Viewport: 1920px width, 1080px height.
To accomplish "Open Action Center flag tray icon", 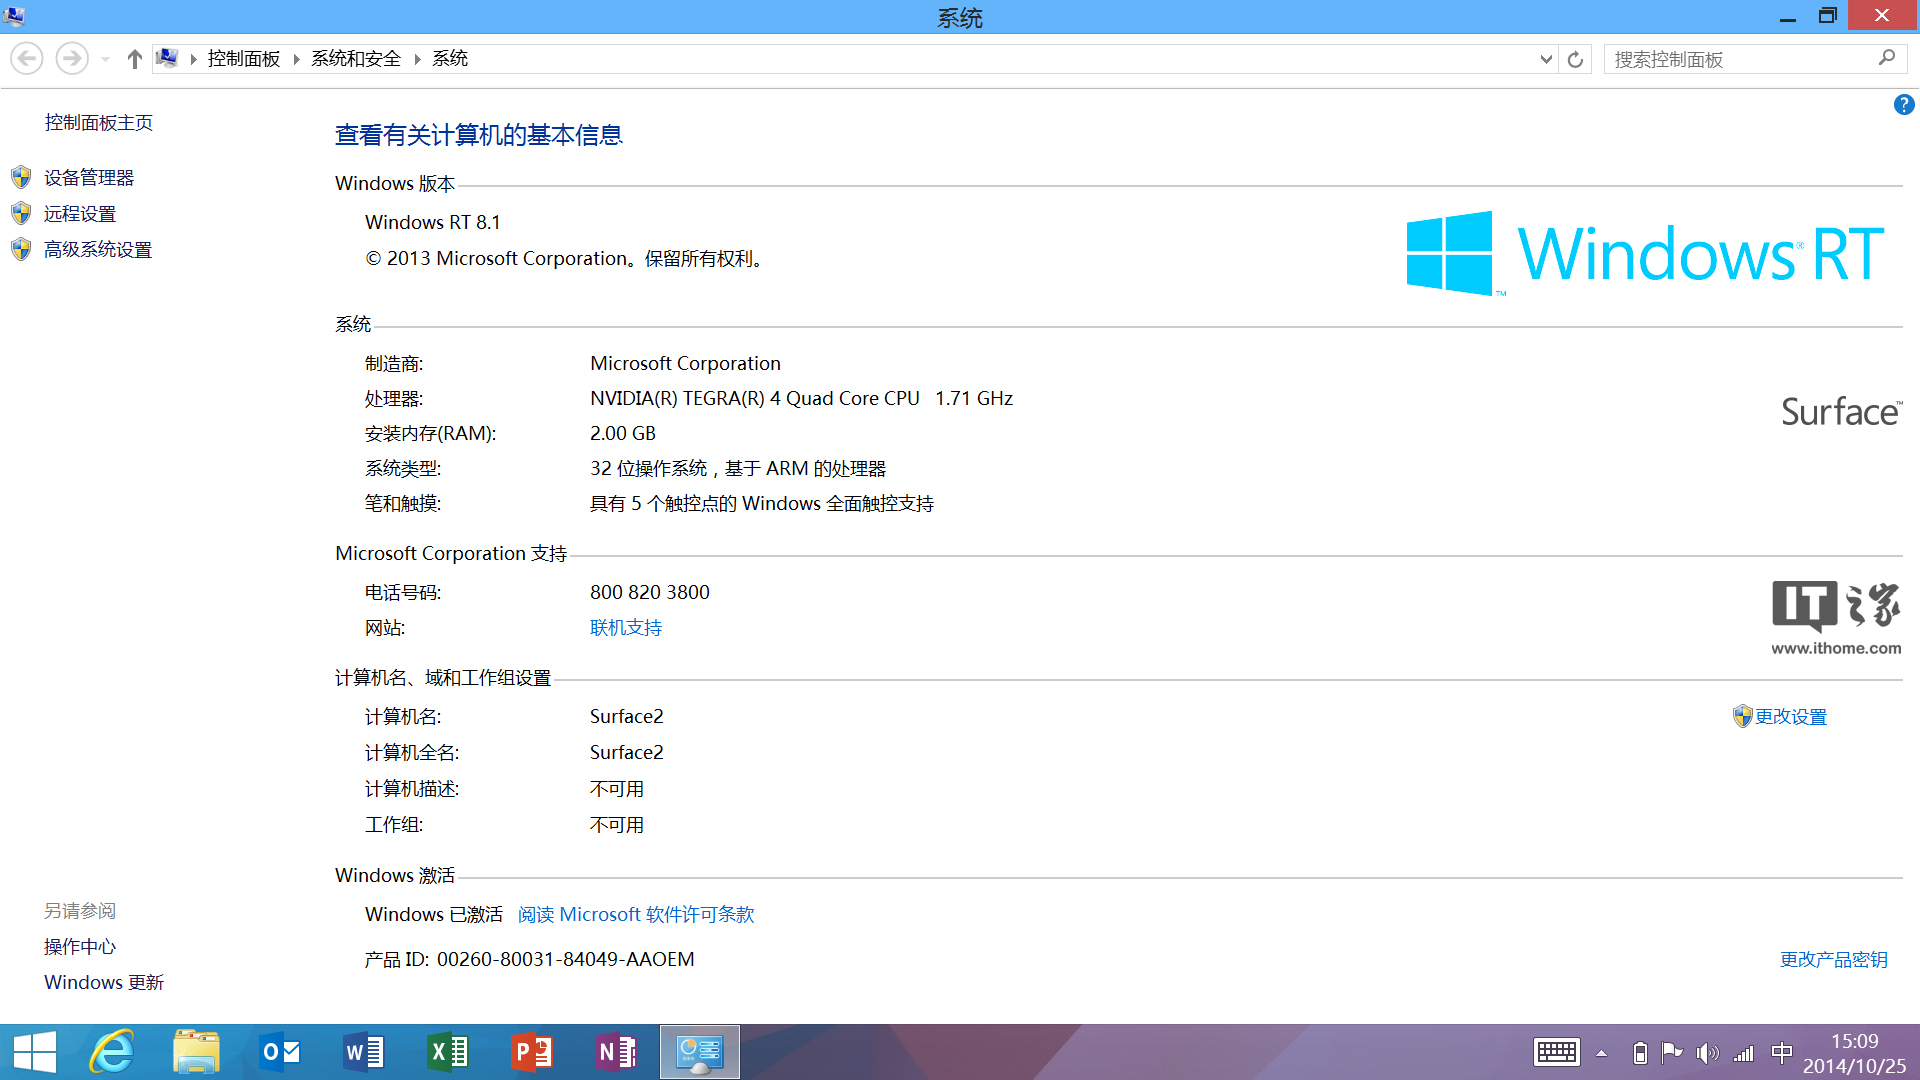I will [1672, 1053].
